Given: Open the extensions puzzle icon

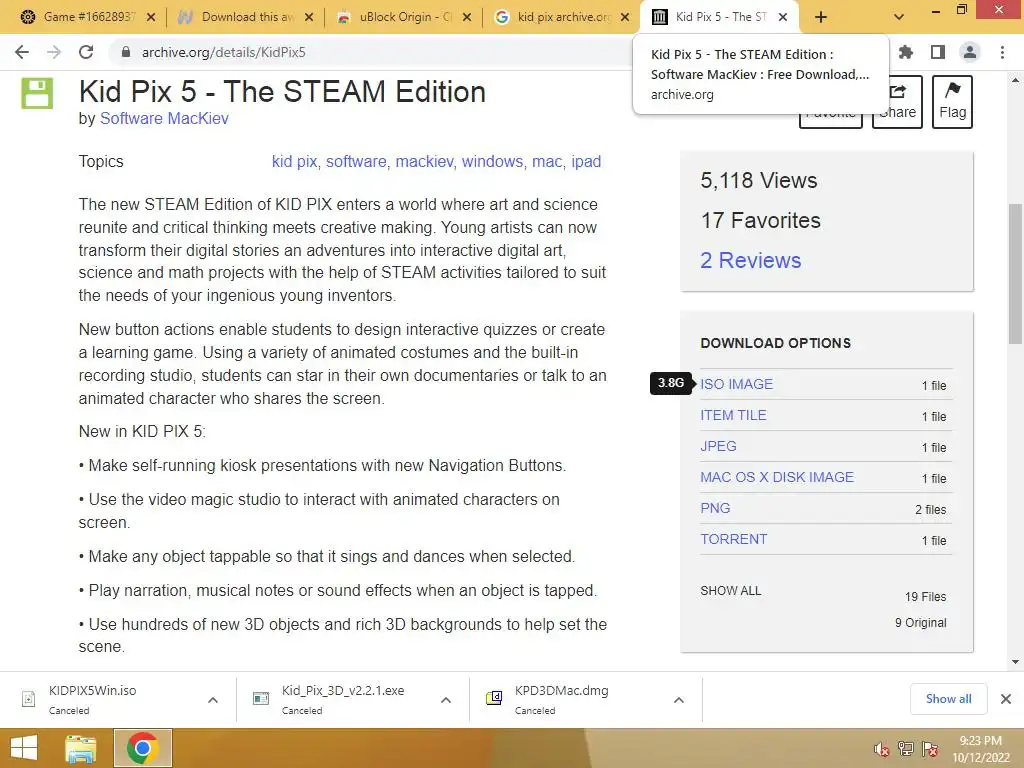Looking at the screenshot, I should point(906,52).
